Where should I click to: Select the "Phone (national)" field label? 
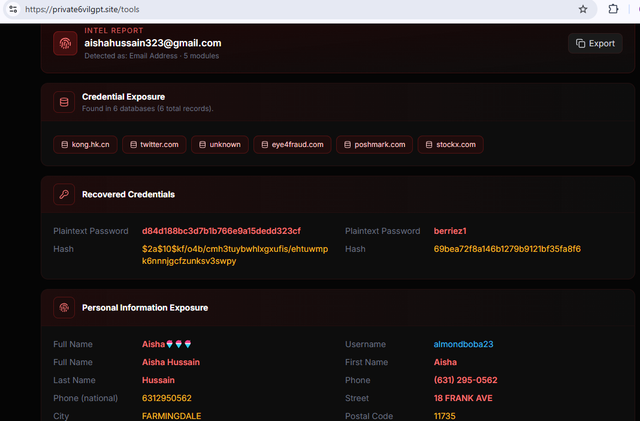[x=86, y=398]
